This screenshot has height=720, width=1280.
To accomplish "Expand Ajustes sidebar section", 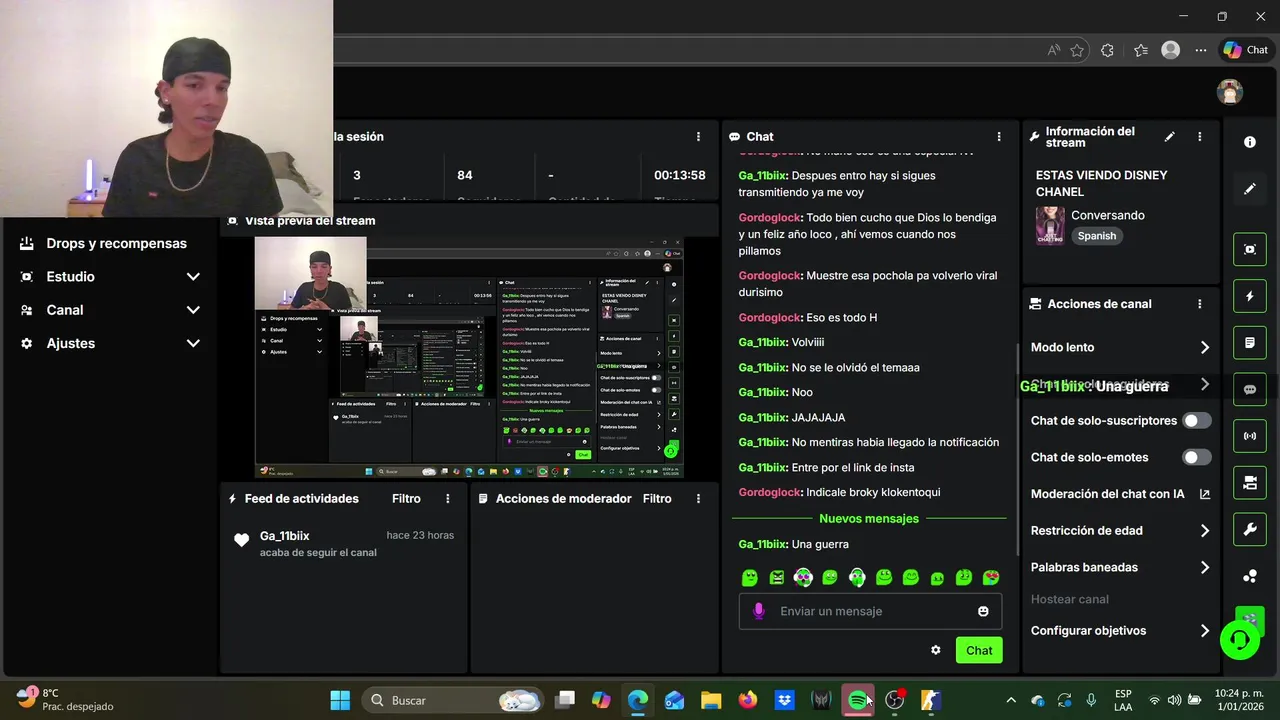I will coord(110,343).
